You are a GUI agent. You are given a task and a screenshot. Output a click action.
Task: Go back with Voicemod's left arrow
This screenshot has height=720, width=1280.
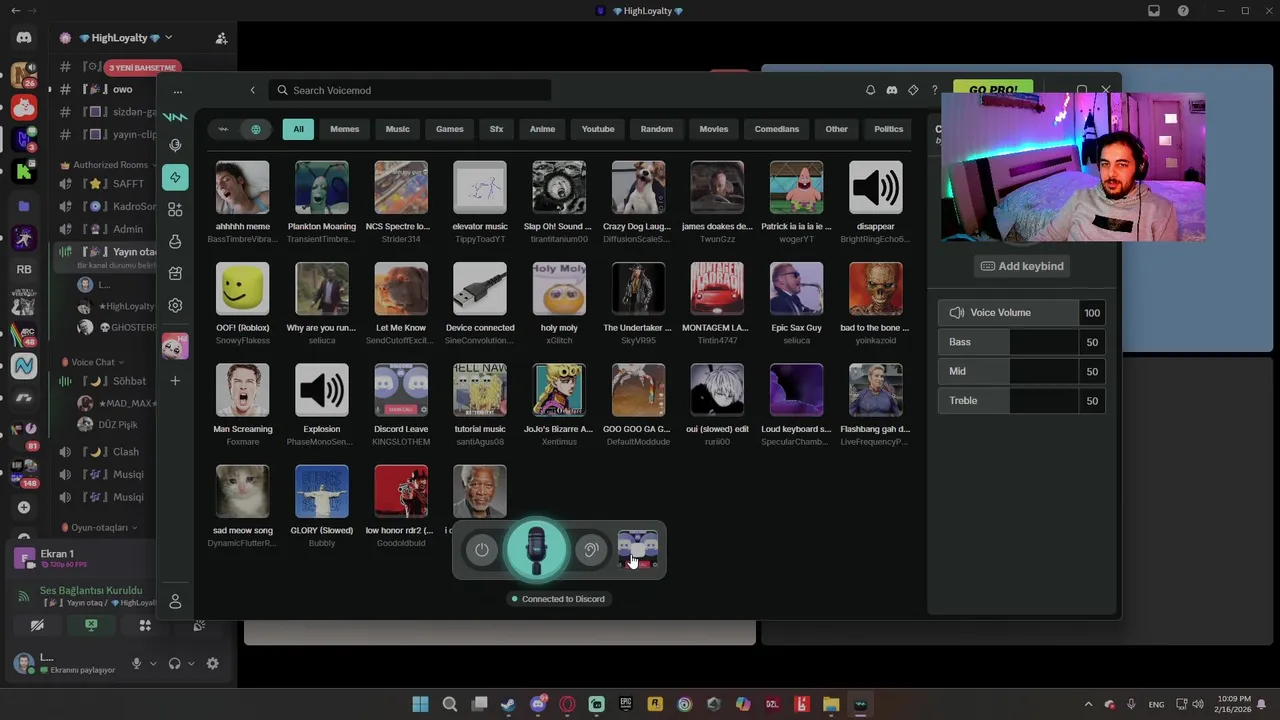(252, 90)
